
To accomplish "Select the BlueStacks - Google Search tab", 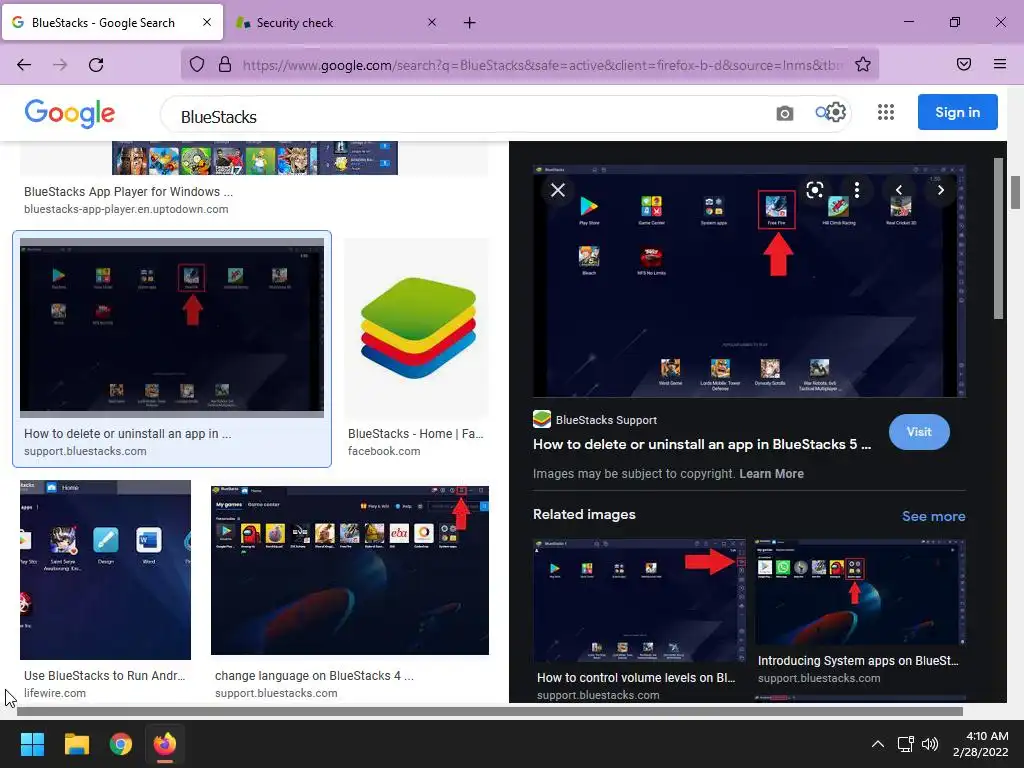I will (112, 22).
